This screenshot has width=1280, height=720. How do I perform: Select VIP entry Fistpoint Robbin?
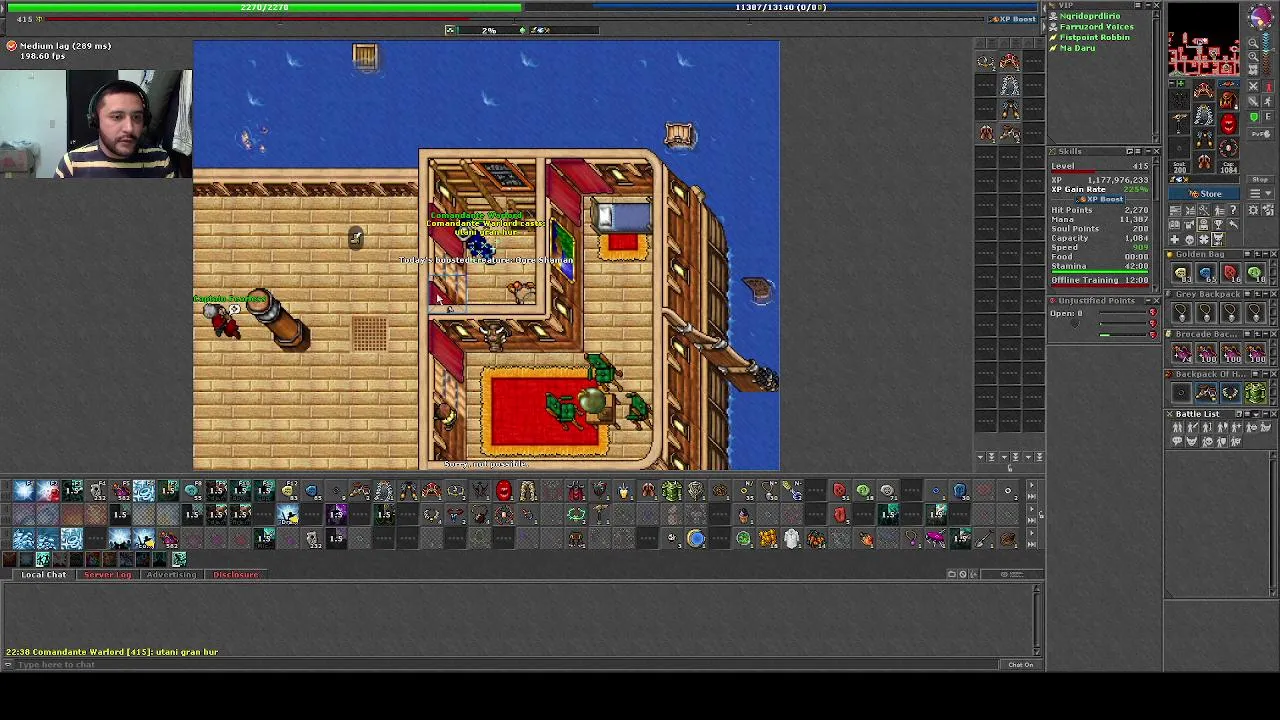pyautogui.click(x=1094, y=37)
